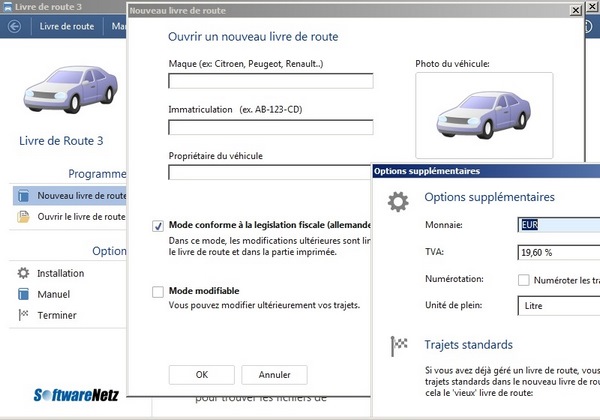Select Nouveau livre de route in sidebar
Viewport: 600px width, 420px height.
point(70,195)
